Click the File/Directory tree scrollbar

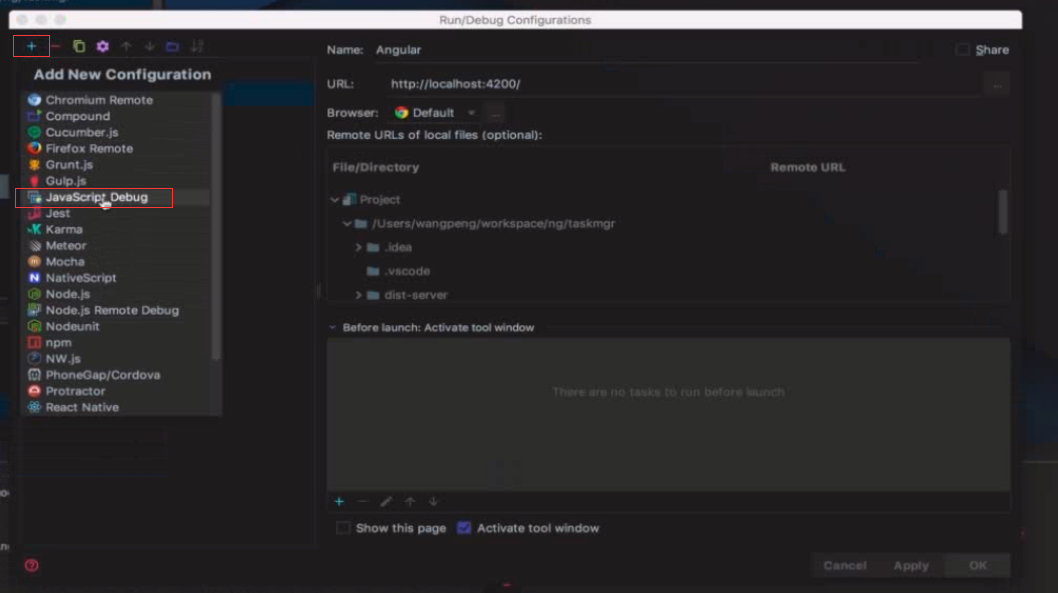point(1003,212)
